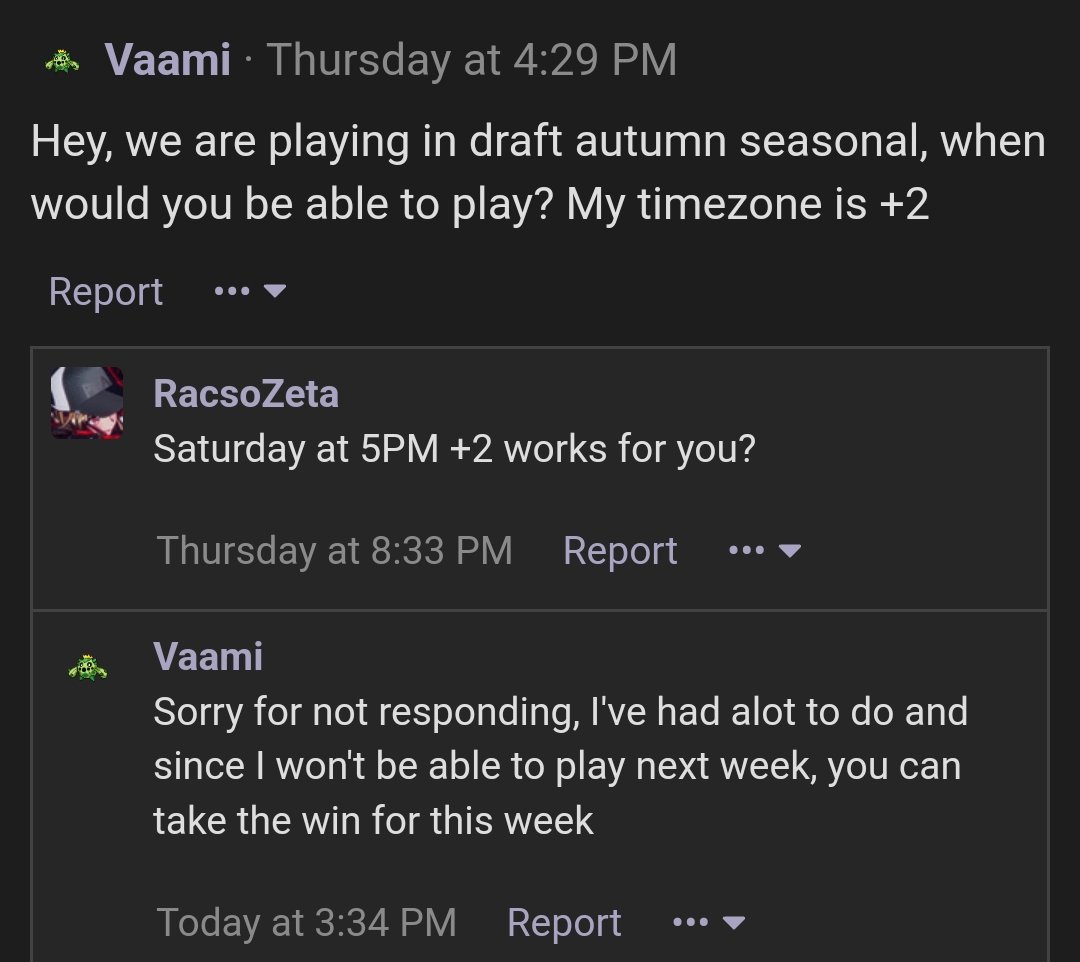Click the ellipsis icon on RacsoZeta's comment
The height and width of the screenshot is (962, 1080).
click(x=747, y=550)
